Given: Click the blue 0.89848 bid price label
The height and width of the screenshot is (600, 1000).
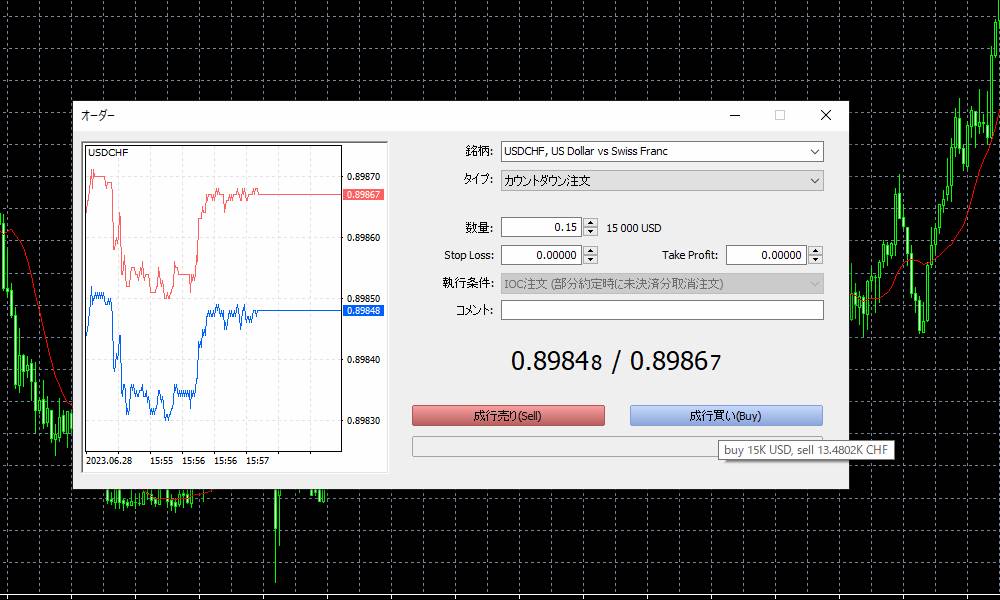Looking at the screenshot, I should tap(362, 311).
